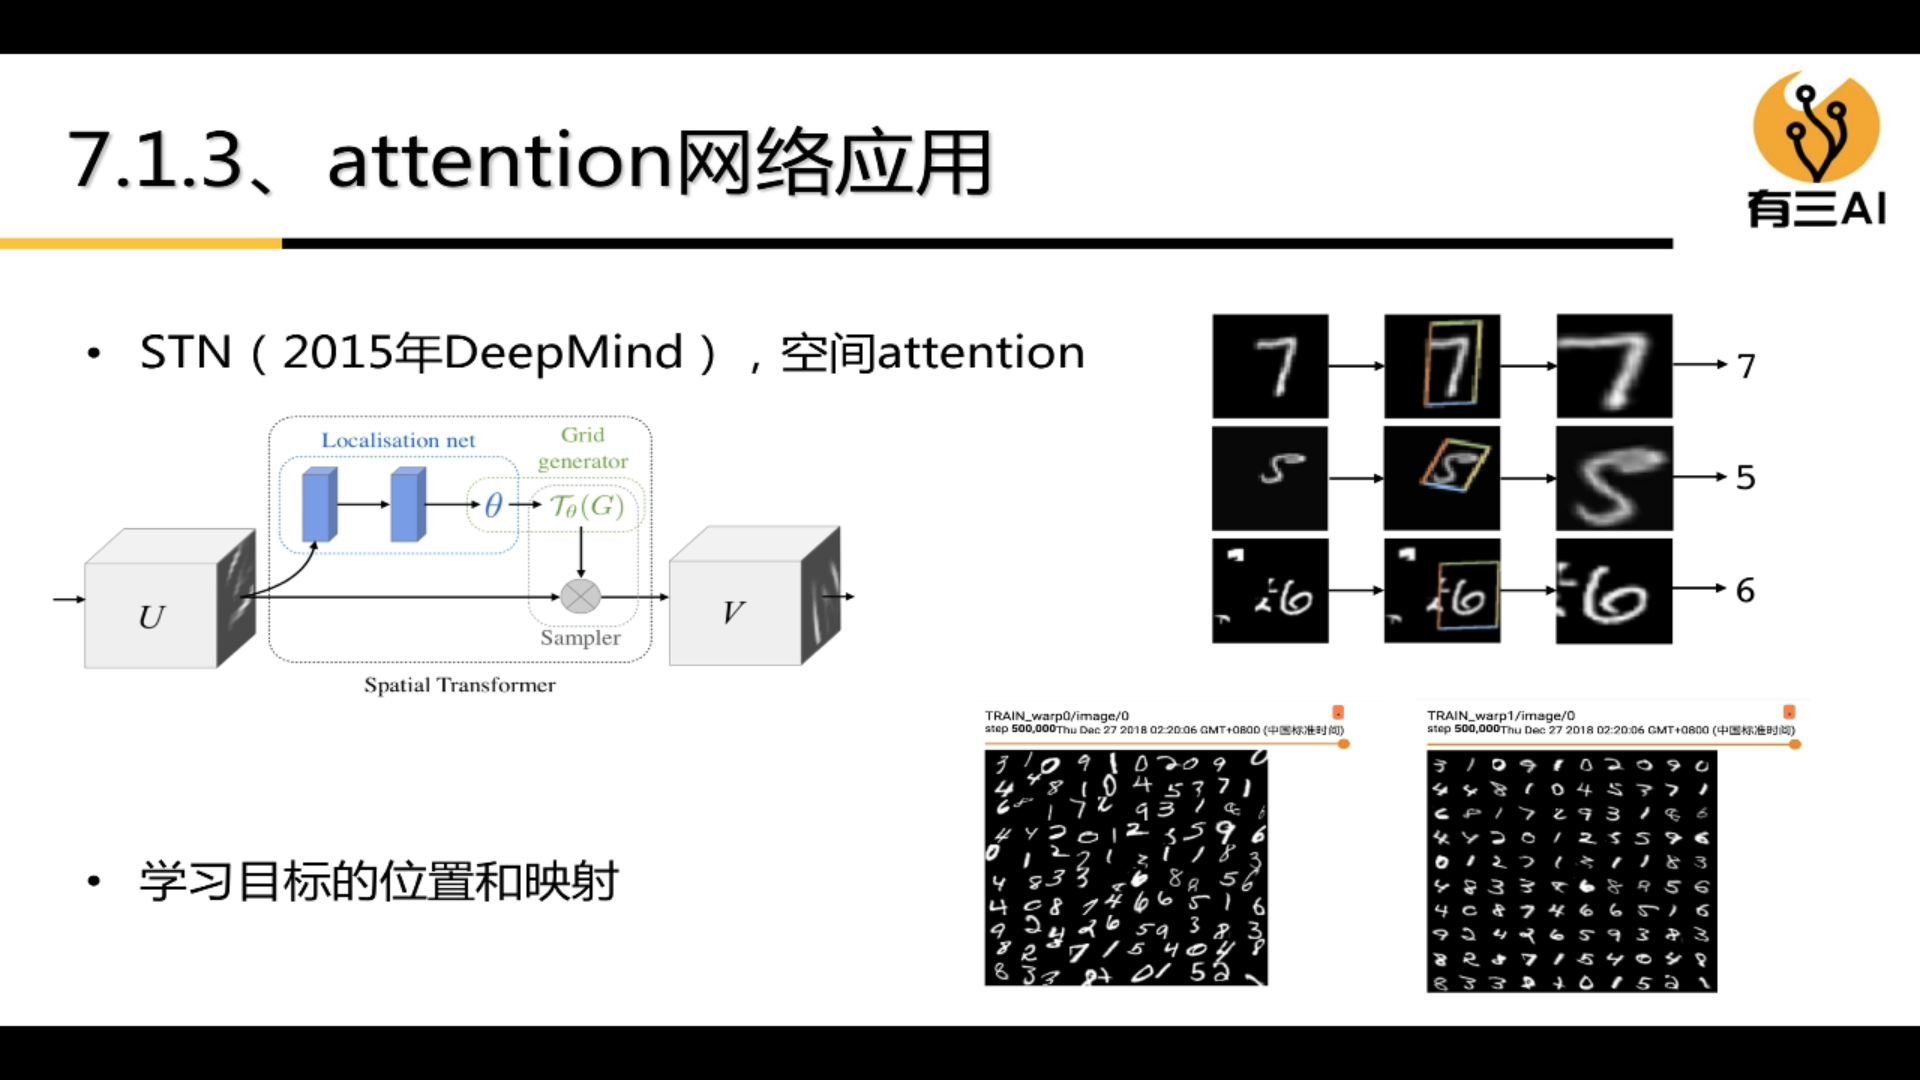The width and height of the screenshot is (1920, 1080).
Task: Click the Spatial Transformer label
Action: click(458, 683)
